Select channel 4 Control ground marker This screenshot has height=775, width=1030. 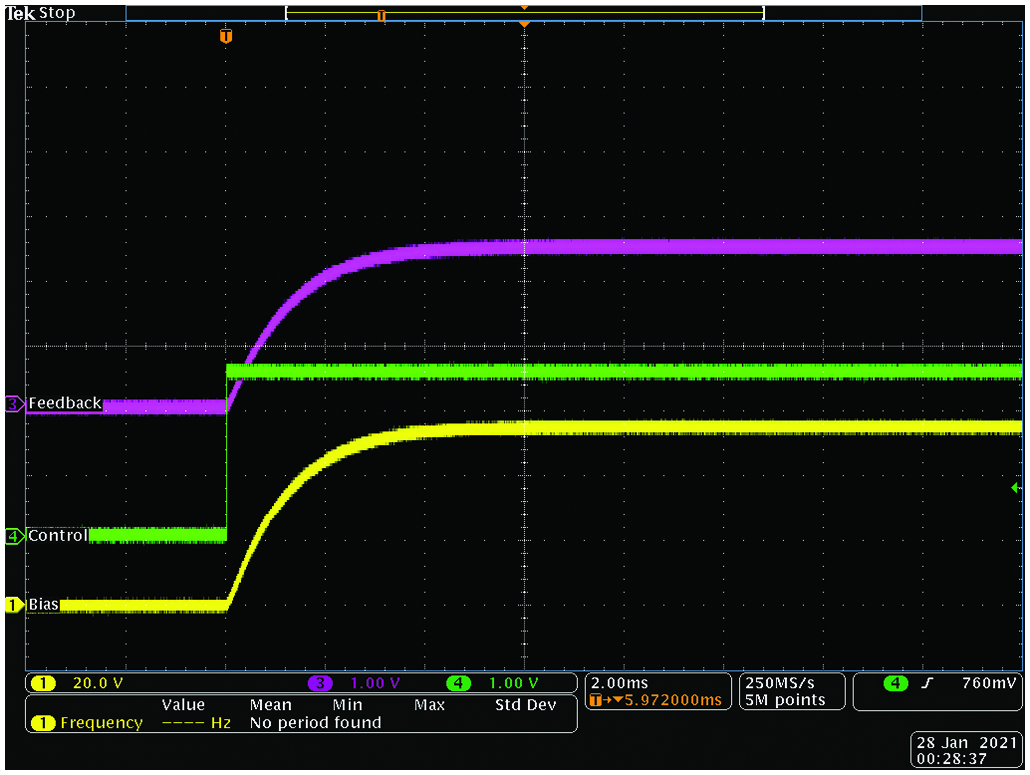(x=14, y=536)
